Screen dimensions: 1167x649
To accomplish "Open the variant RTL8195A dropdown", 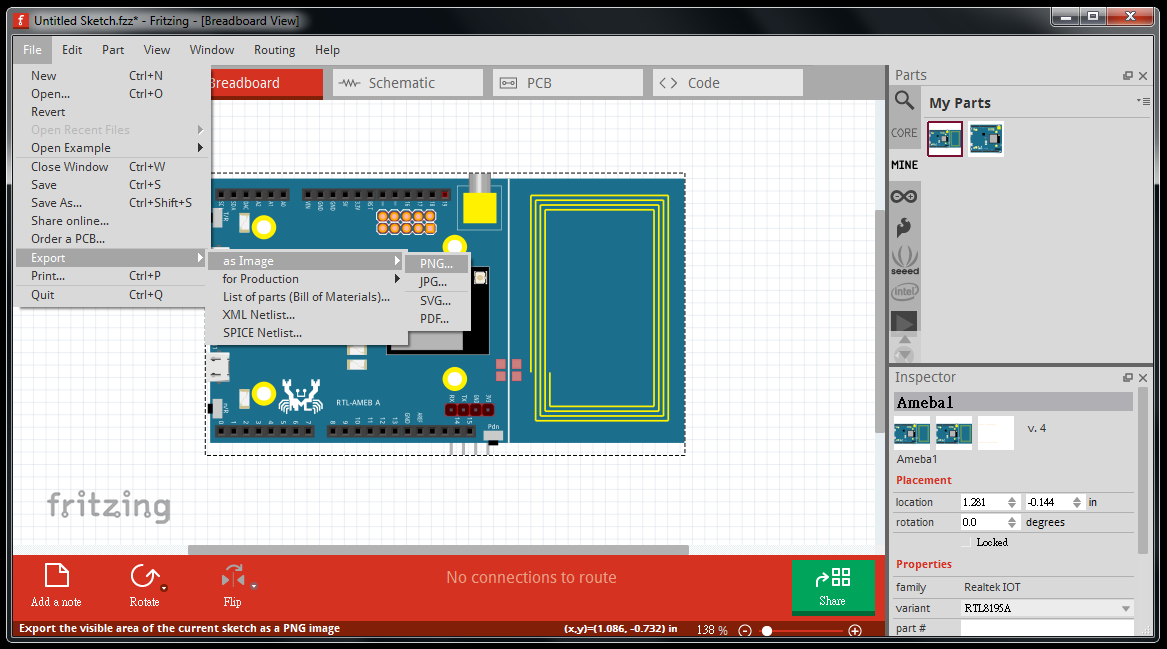I will (1046, 608).
